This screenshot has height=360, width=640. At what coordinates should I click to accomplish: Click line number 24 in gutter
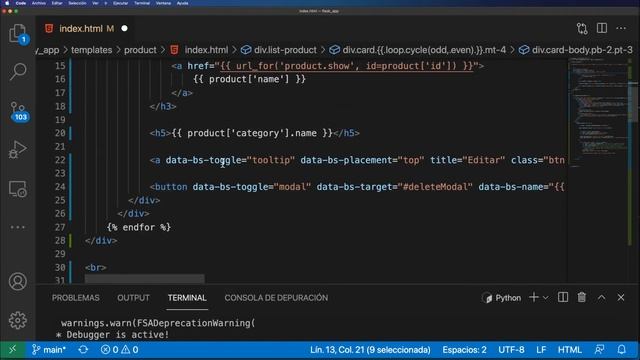coord(60,187)
